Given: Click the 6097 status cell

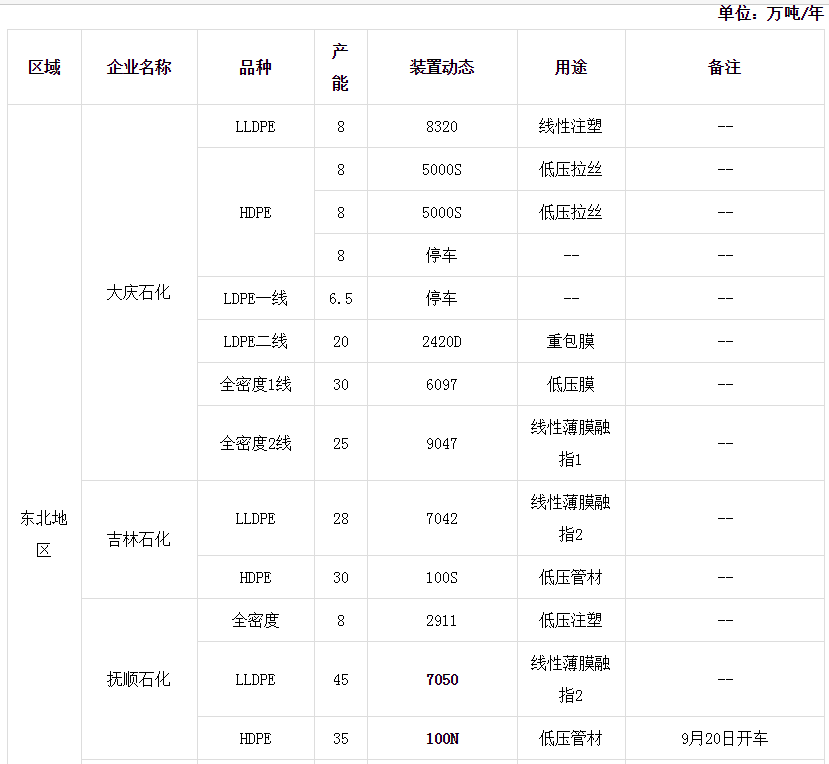Looking at the screenshot, I should 442,384.
